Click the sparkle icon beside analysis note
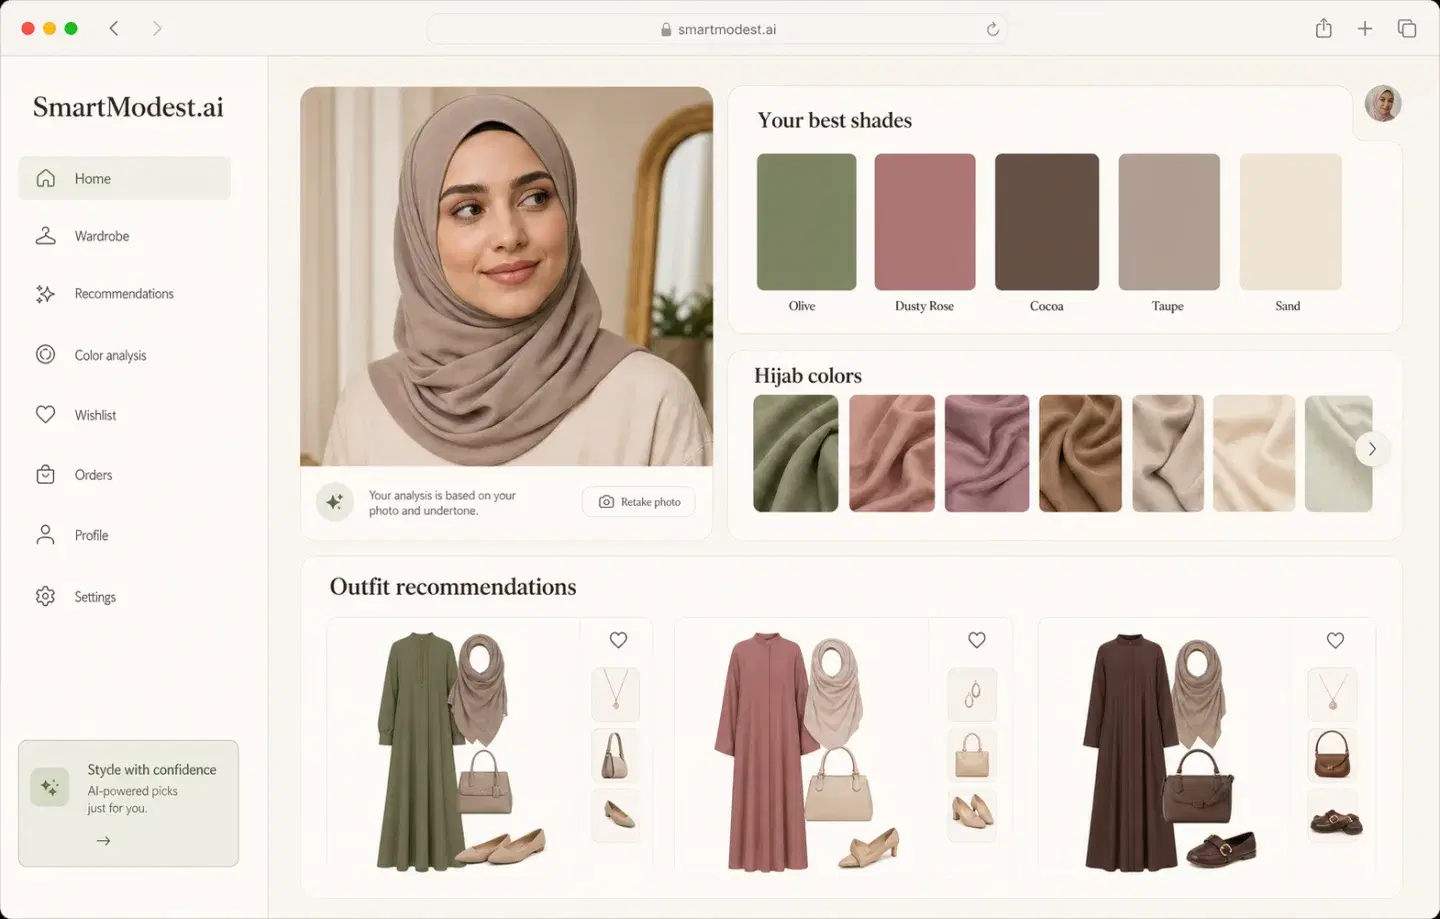 click(335, 502)
